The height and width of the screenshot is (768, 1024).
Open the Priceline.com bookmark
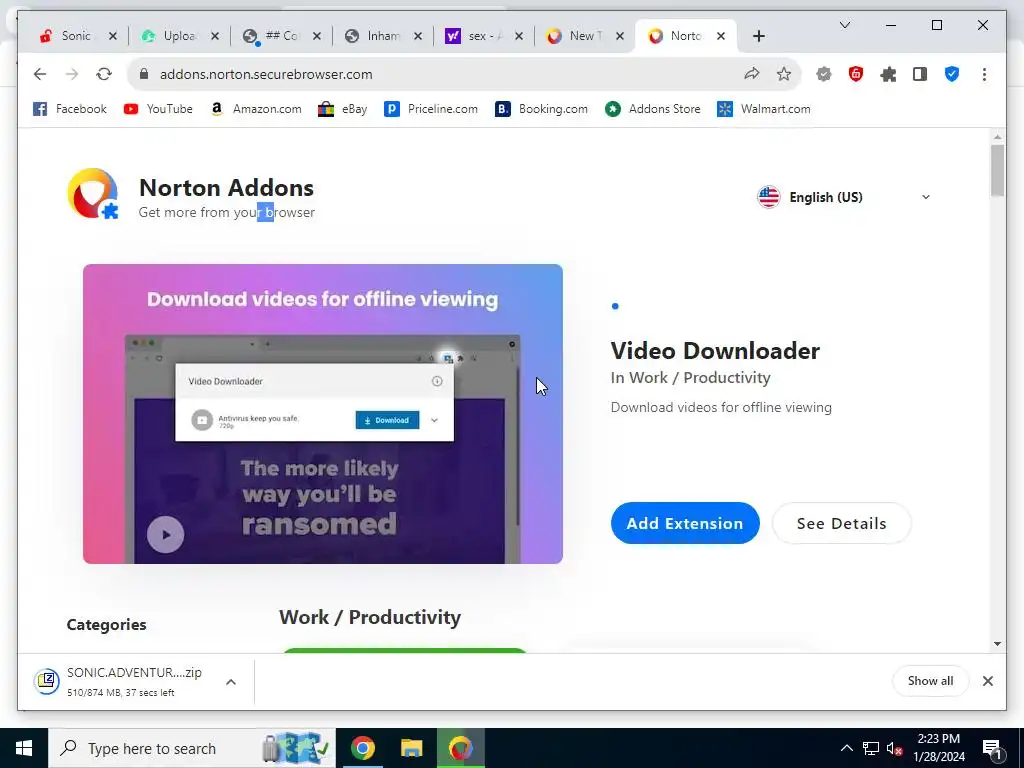431,109
